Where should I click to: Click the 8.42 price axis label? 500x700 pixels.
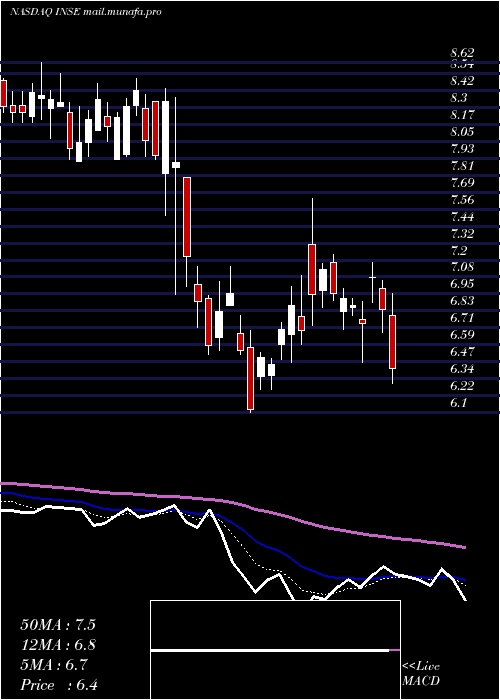pos(462,81)
